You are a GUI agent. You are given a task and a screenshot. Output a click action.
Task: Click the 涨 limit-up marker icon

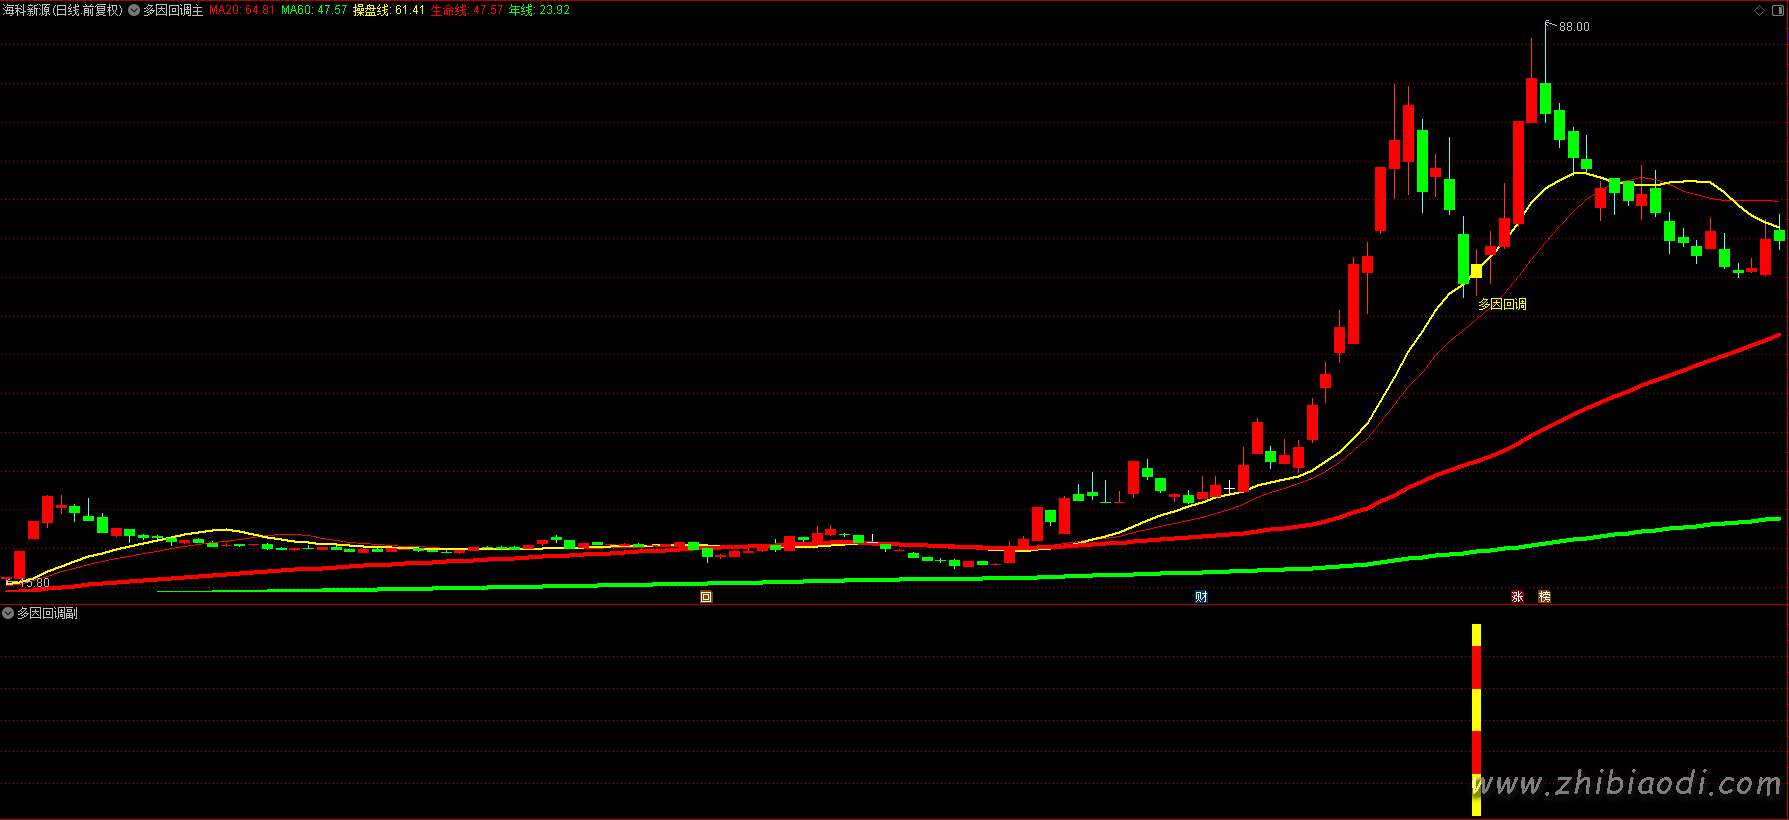[1517, 597]
